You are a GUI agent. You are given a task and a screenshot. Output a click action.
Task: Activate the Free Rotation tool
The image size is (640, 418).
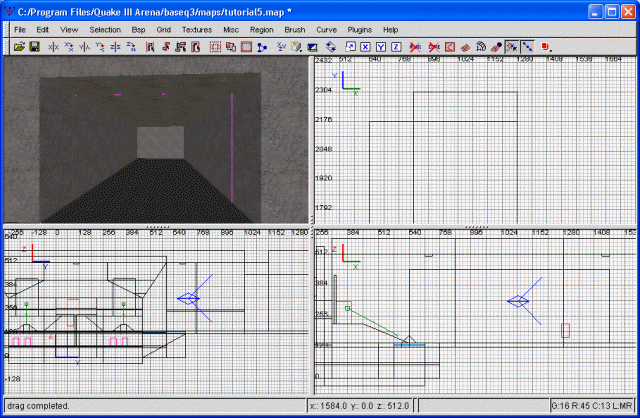[x=331, y=47]
